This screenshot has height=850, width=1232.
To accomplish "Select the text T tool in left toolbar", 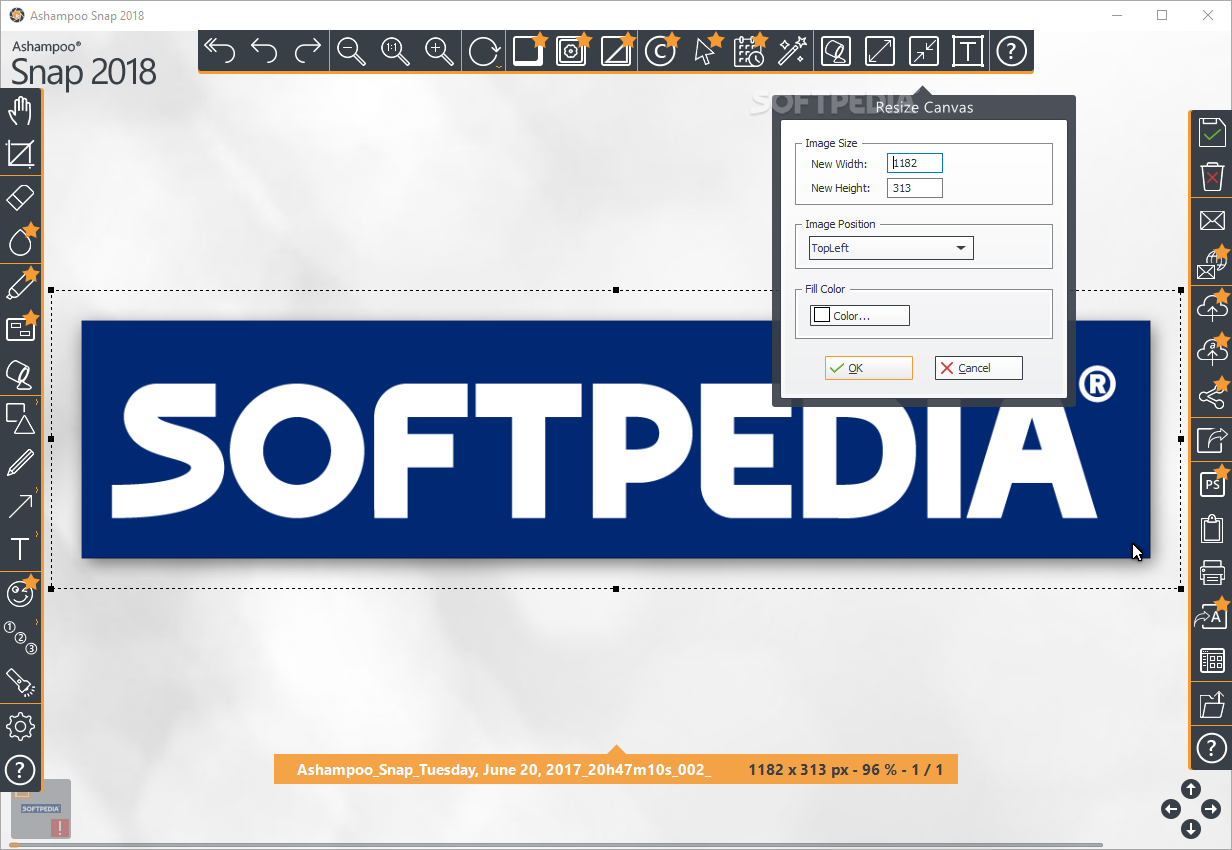I will coord(20,548).
